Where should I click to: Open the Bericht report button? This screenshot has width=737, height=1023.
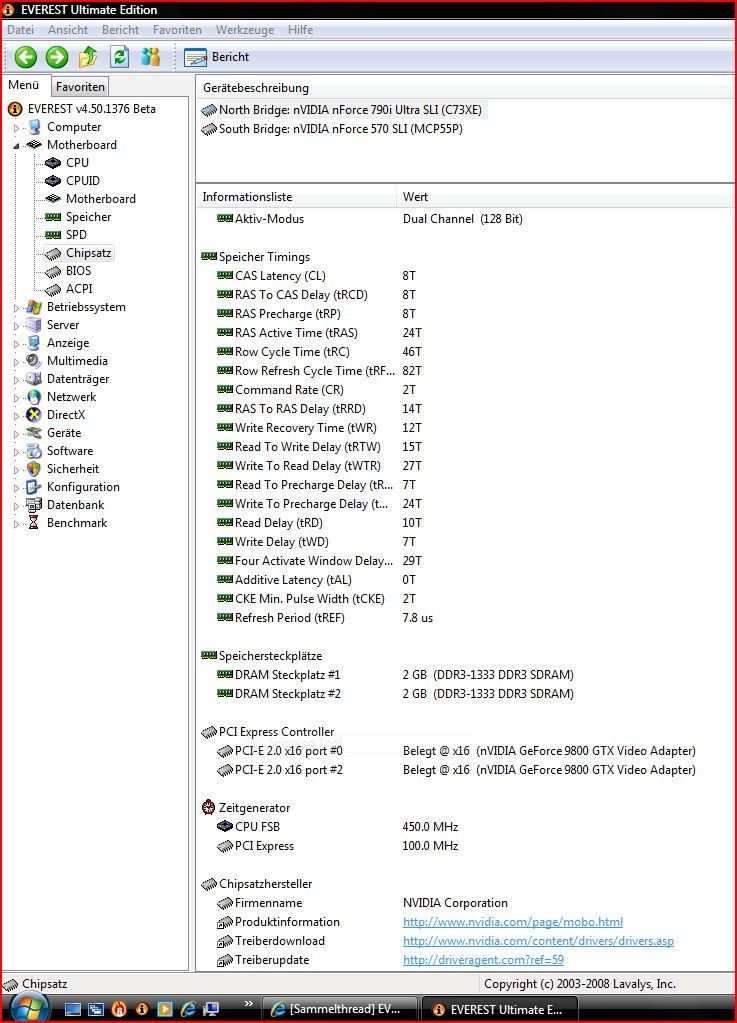point(217,57)
